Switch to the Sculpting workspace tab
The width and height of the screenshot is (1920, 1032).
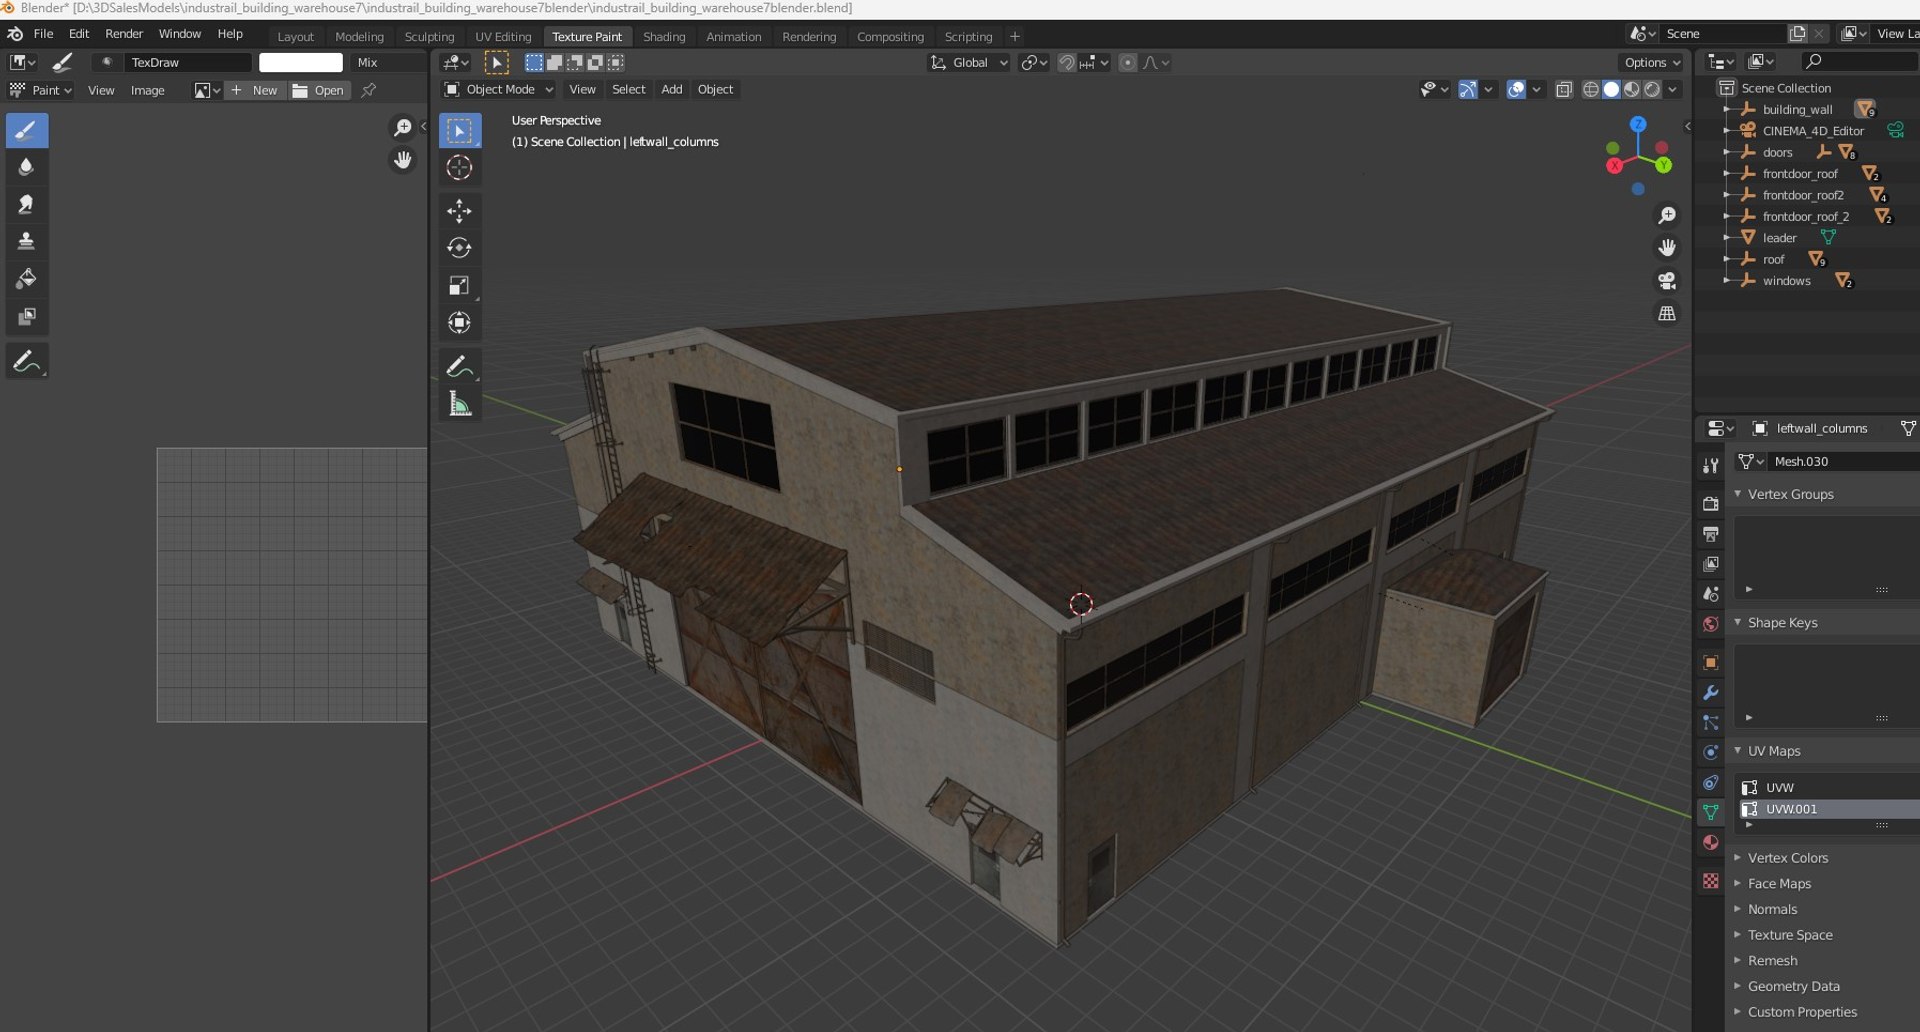tap(429, 36)
